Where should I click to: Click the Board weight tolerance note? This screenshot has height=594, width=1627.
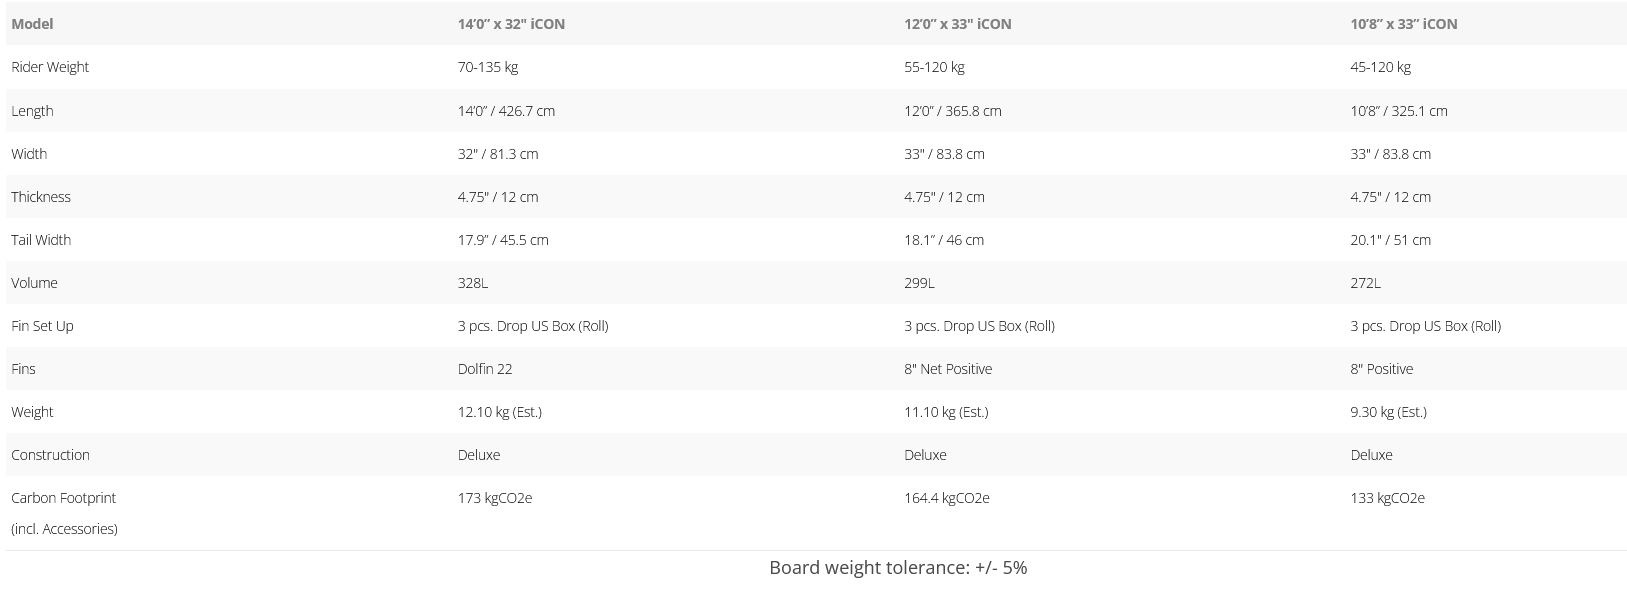(898, 568)
